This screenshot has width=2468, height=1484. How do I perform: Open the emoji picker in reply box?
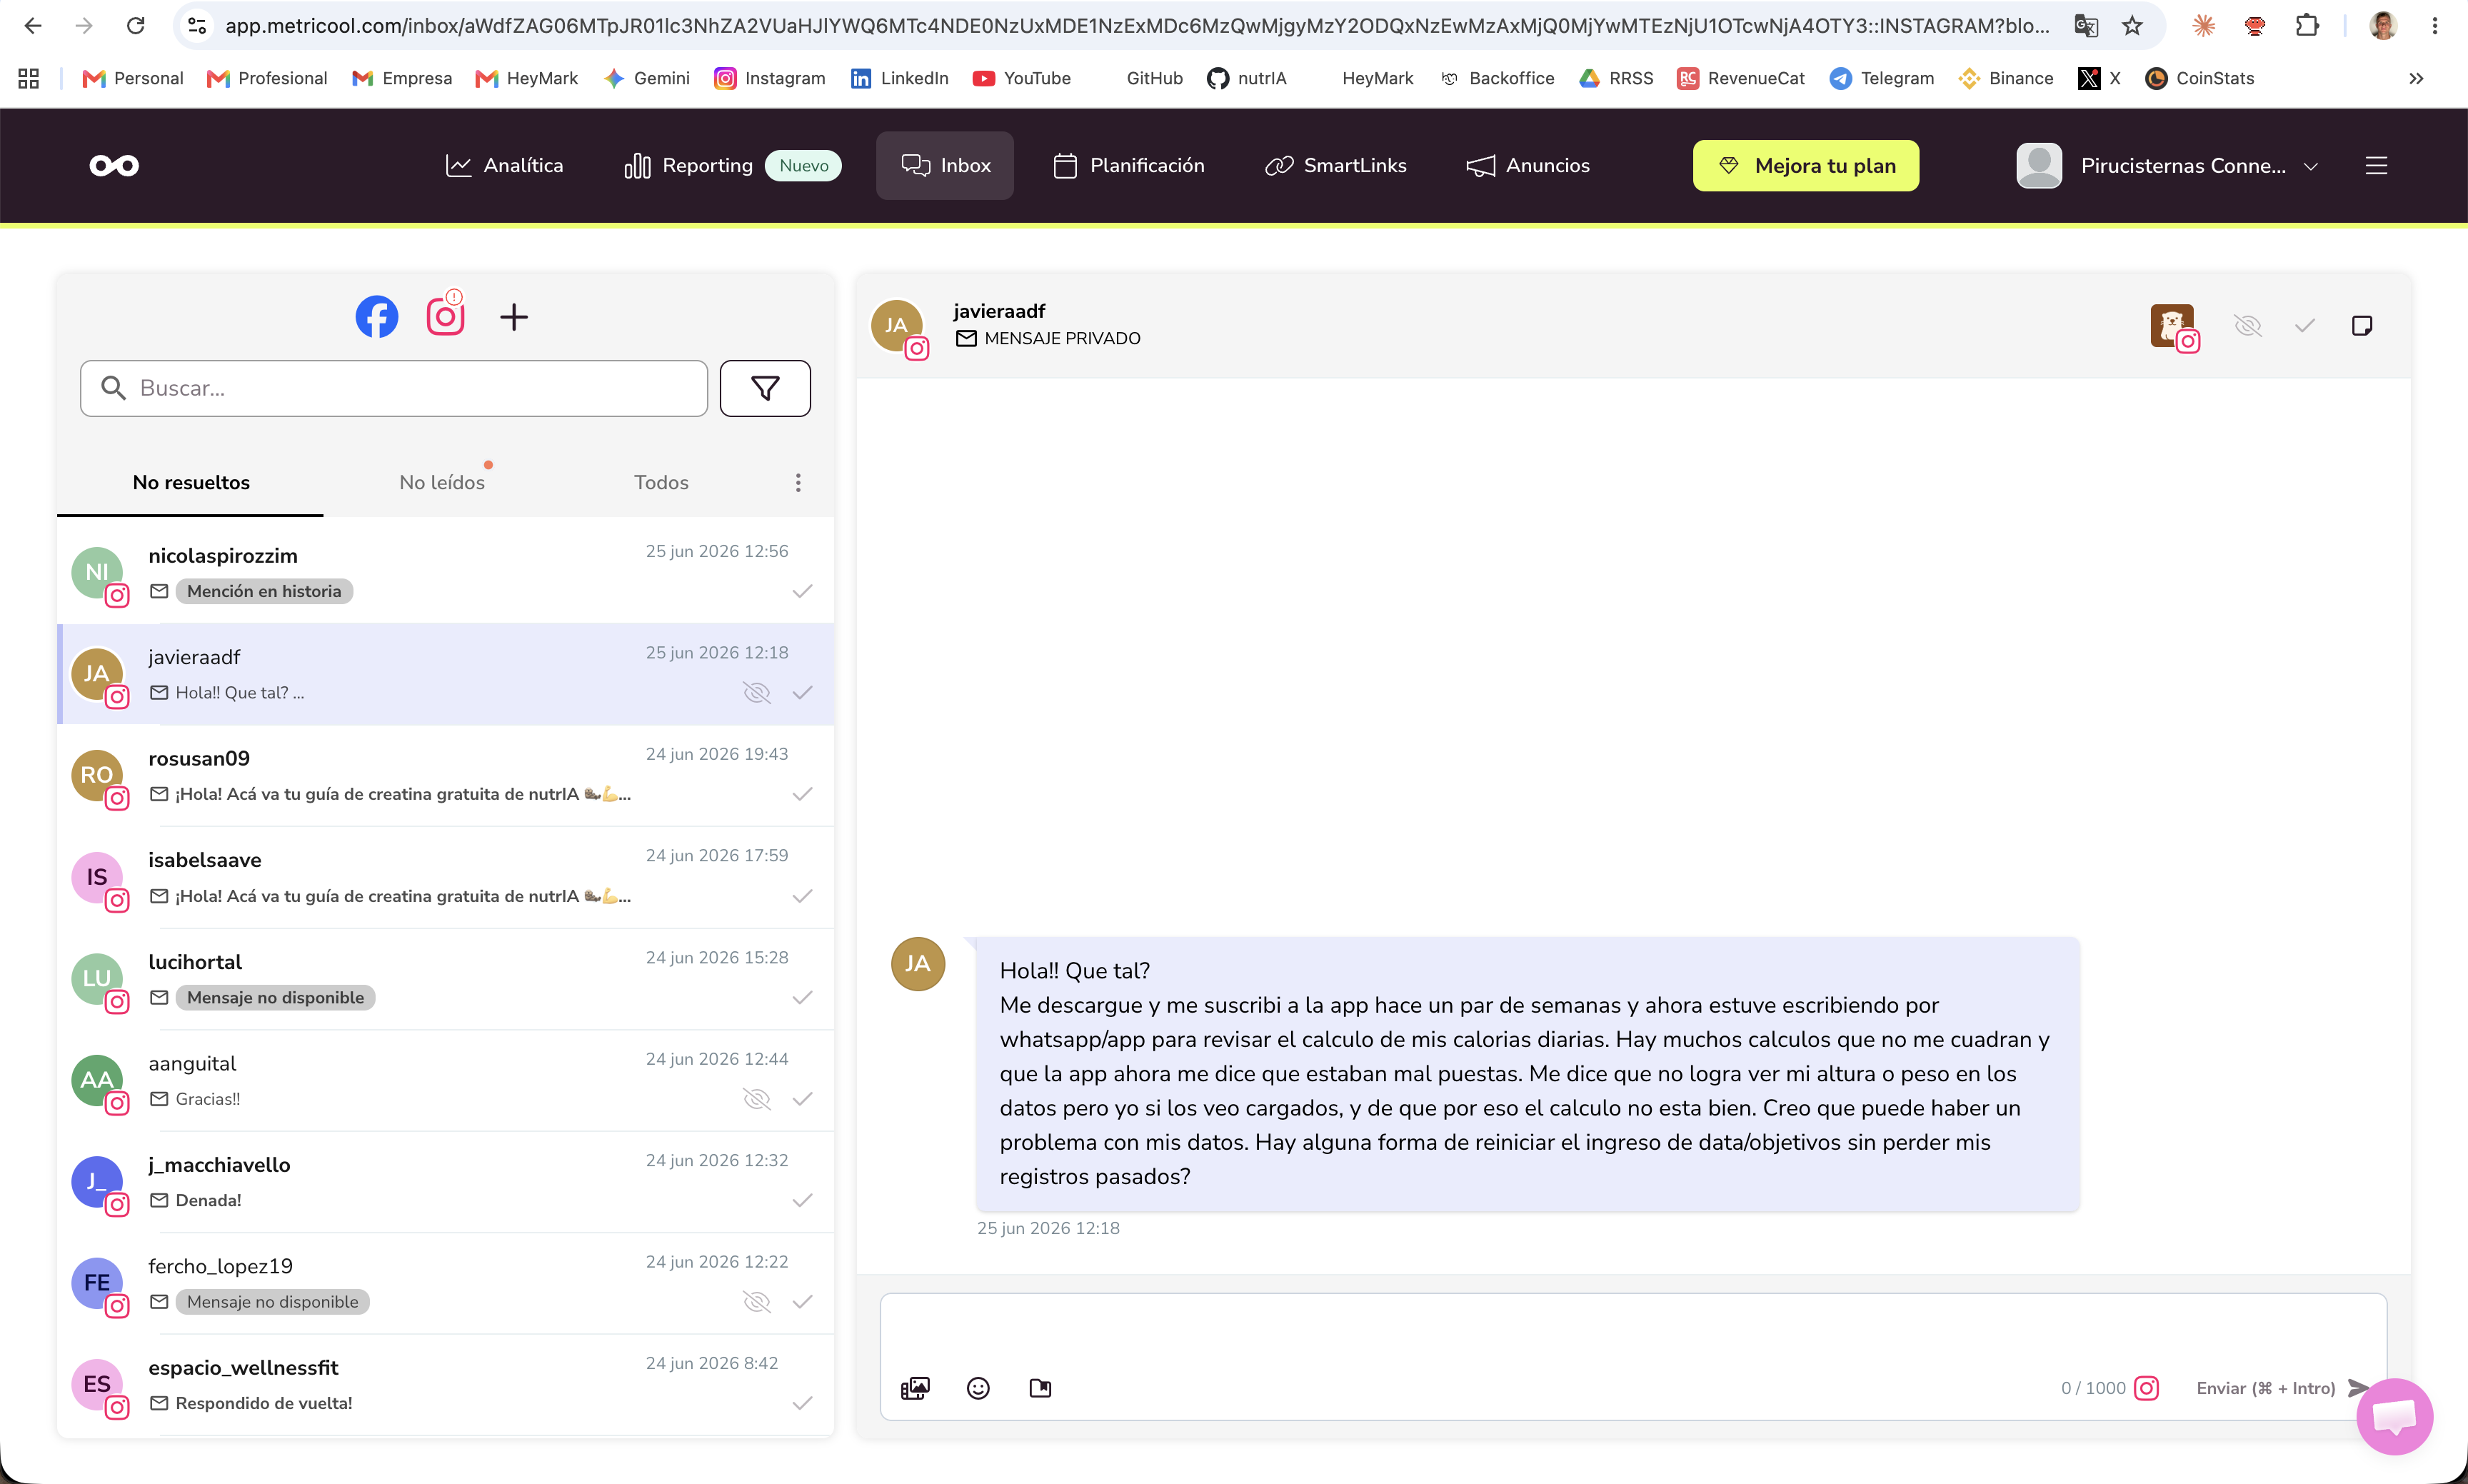[x=978, y=1388]
